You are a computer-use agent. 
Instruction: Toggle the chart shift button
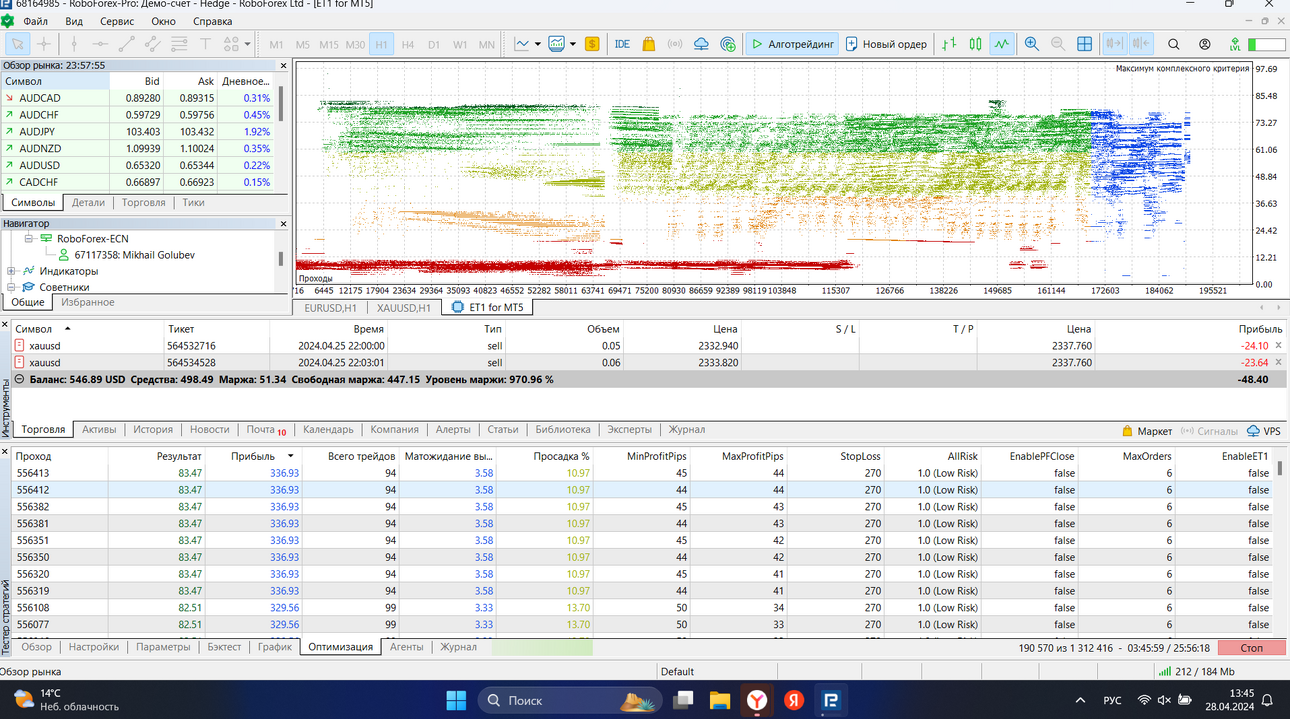point(1141,44)
